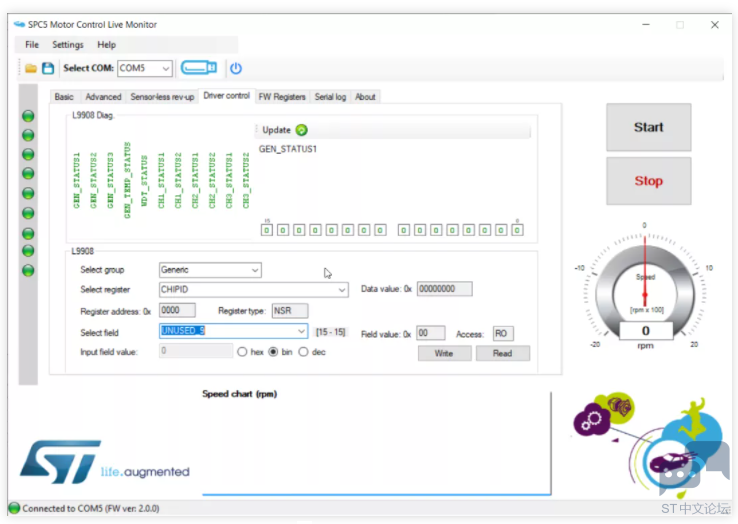Open the Settings menu
The width and height of the screenshot is (738, 524).
click(68, 45)
